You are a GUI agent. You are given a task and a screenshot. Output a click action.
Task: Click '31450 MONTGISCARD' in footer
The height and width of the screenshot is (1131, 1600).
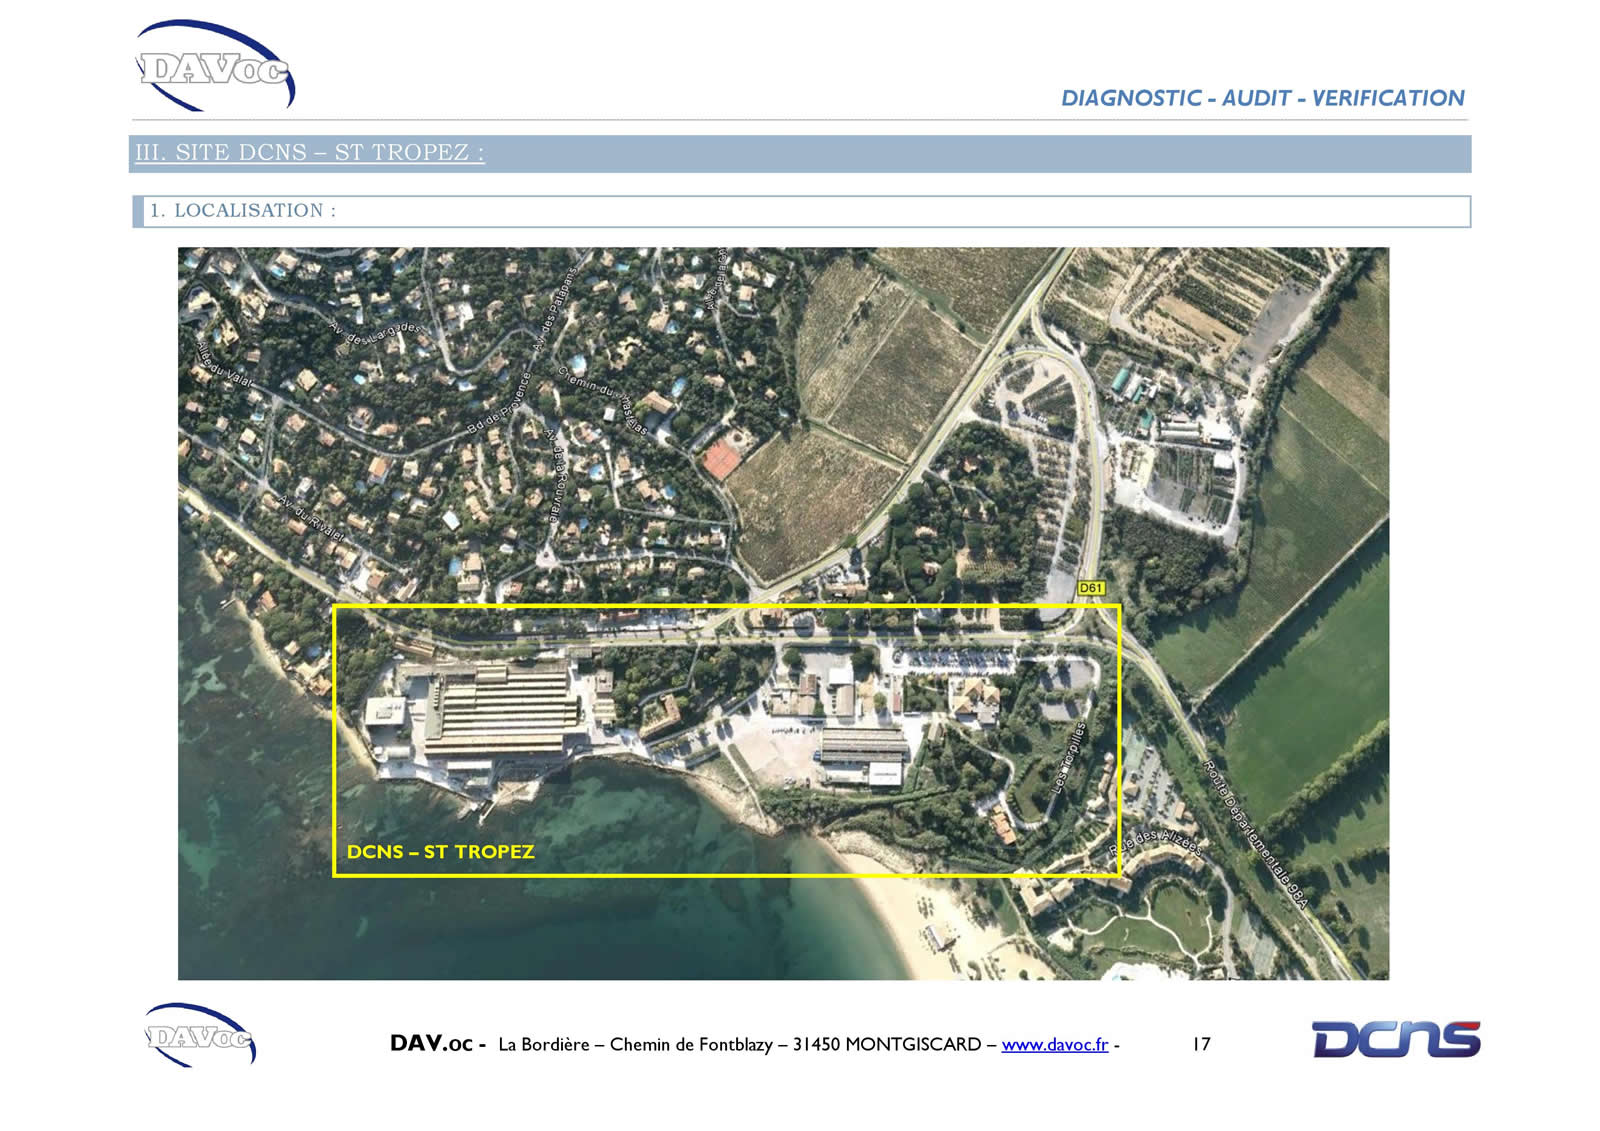(887, 1044)
